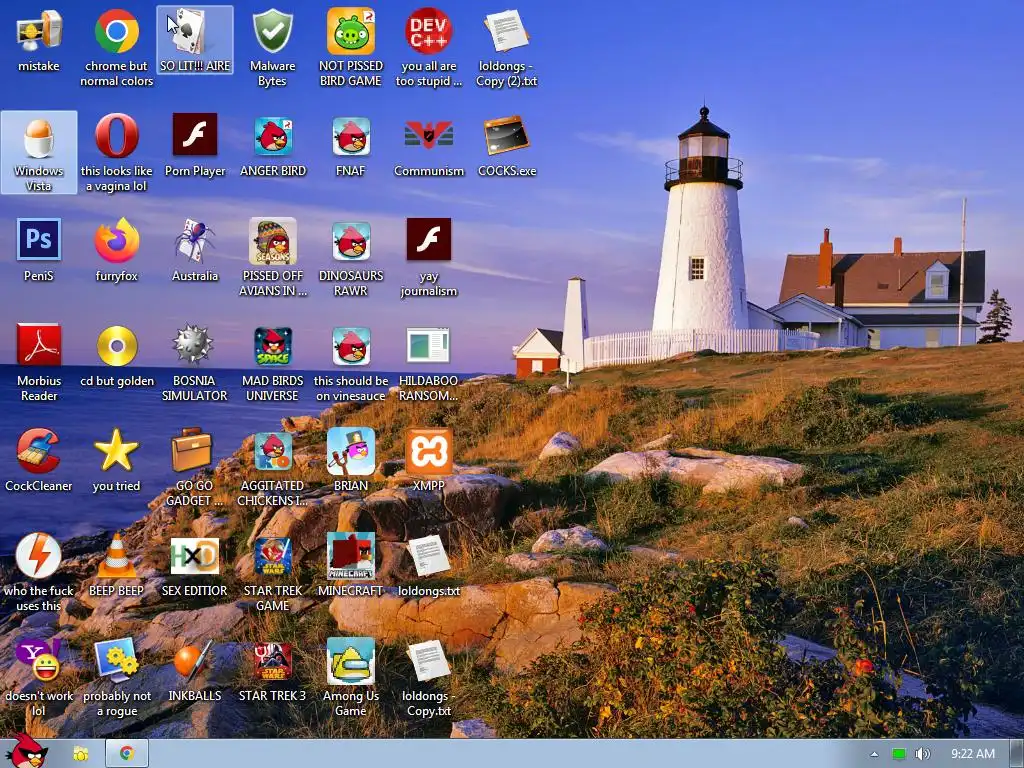Open the green tray status icon

pos(899,754)
